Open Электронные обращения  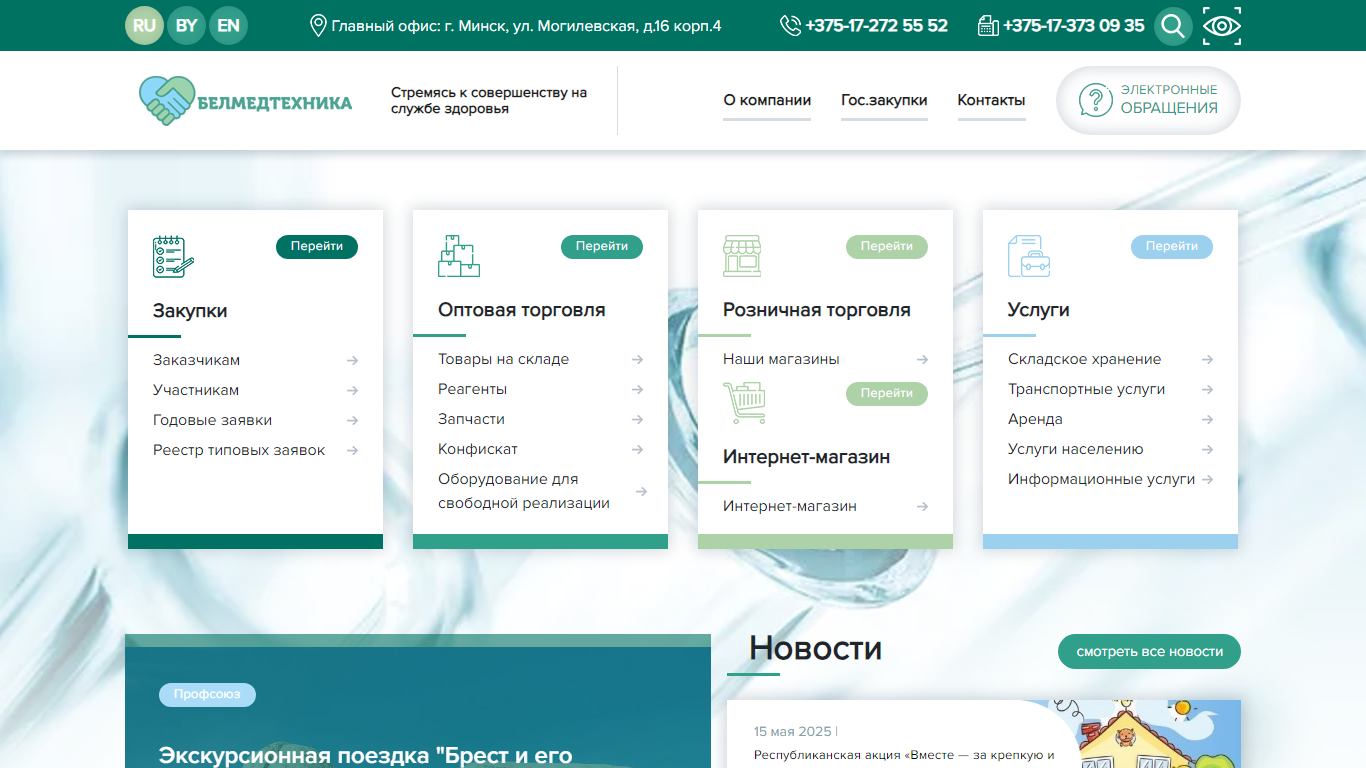[1148, 100]
